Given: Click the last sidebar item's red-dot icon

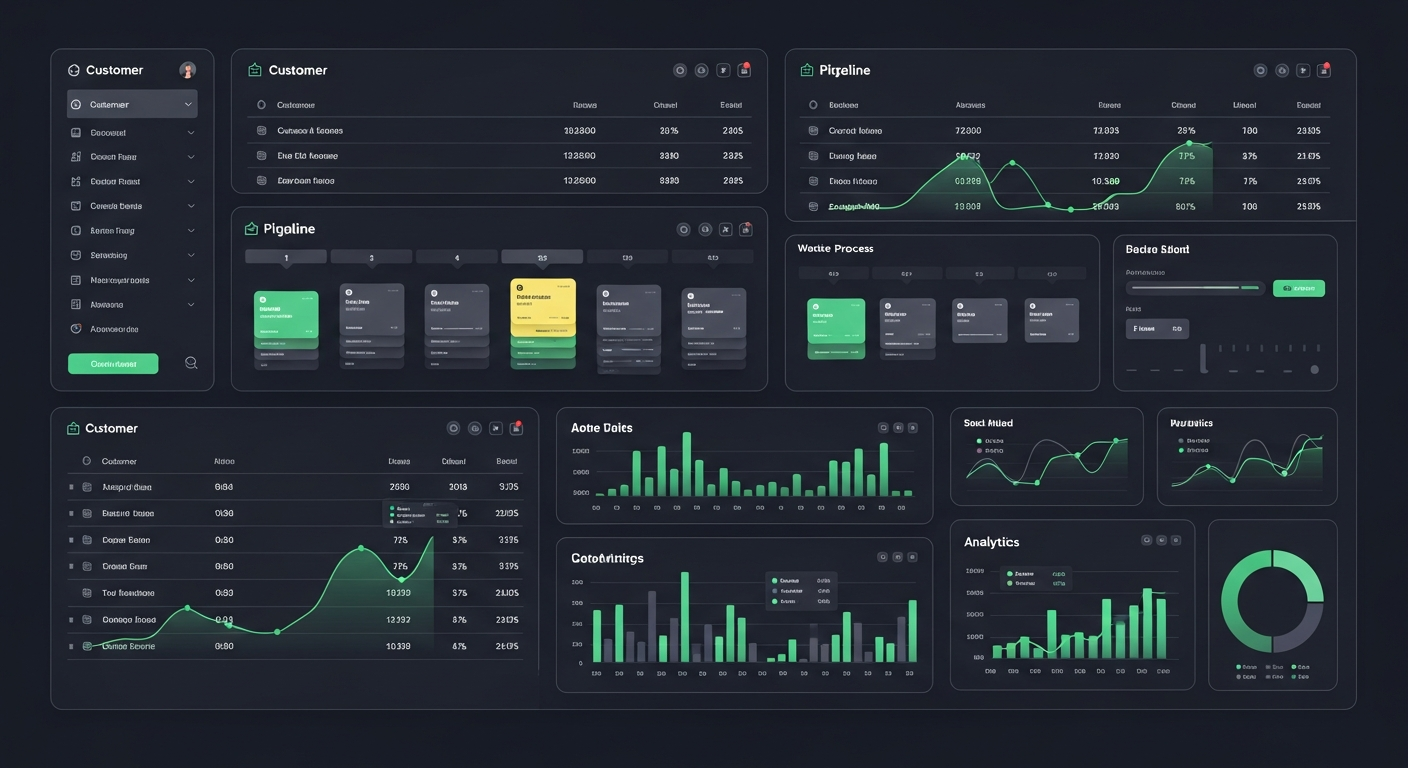Looking at the screenshot, I should click(x=76, y=328).
